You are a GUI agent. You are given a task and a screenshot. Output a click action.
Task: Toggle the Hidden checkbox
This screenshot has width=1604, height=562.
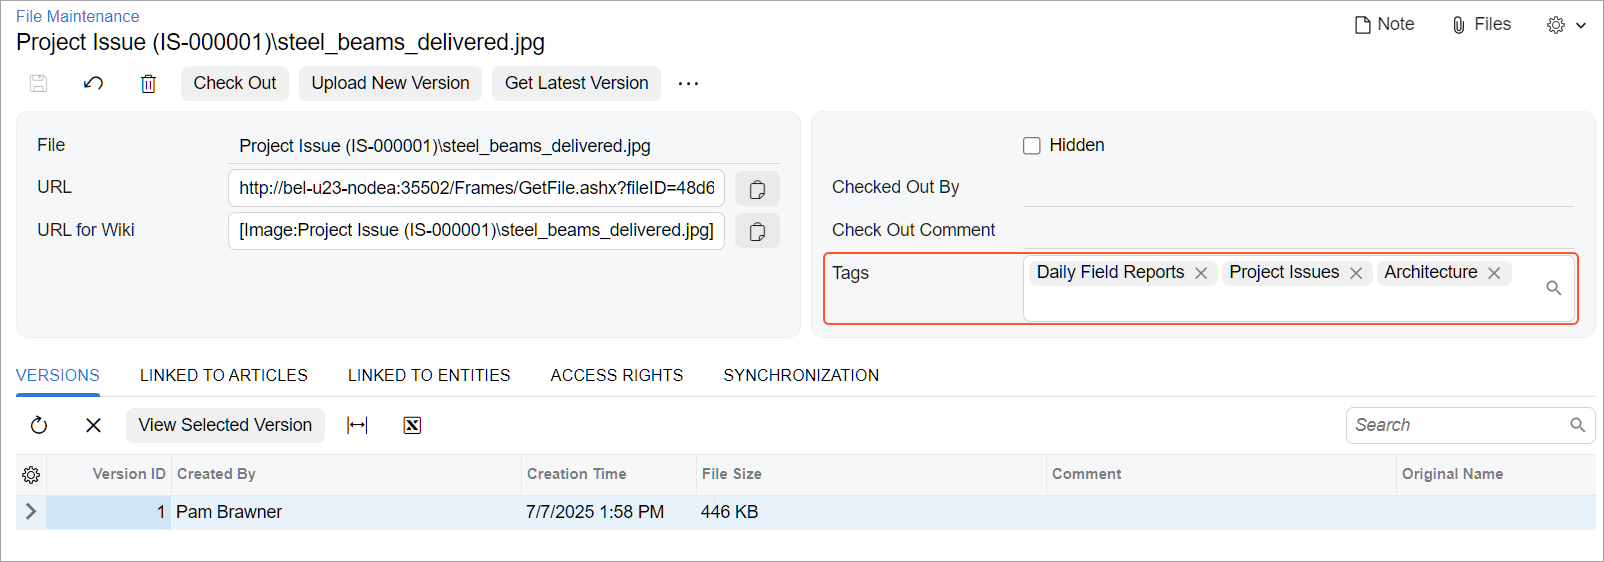pos(1032,146)
